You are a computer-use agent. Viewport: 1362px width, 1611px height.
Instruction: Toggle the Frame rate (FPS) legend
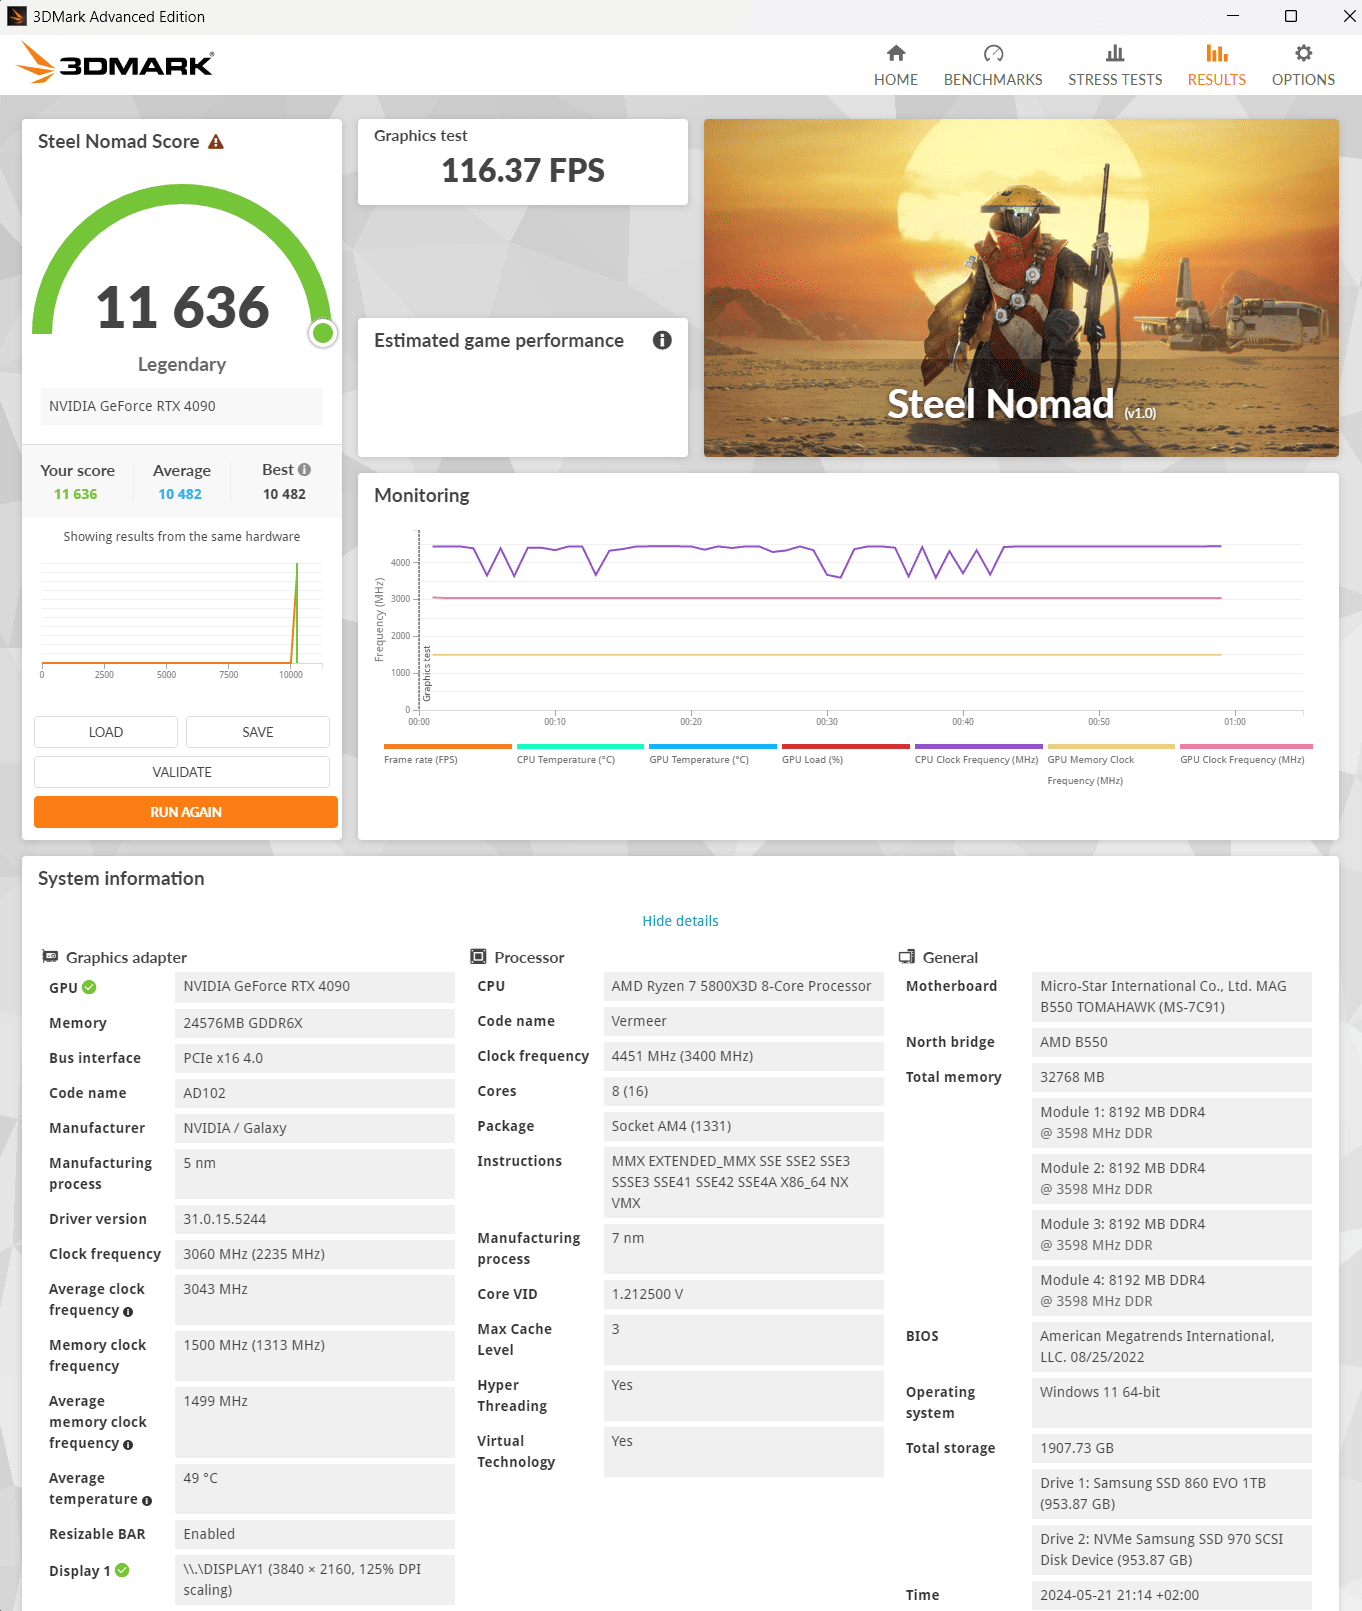(447, 755)
